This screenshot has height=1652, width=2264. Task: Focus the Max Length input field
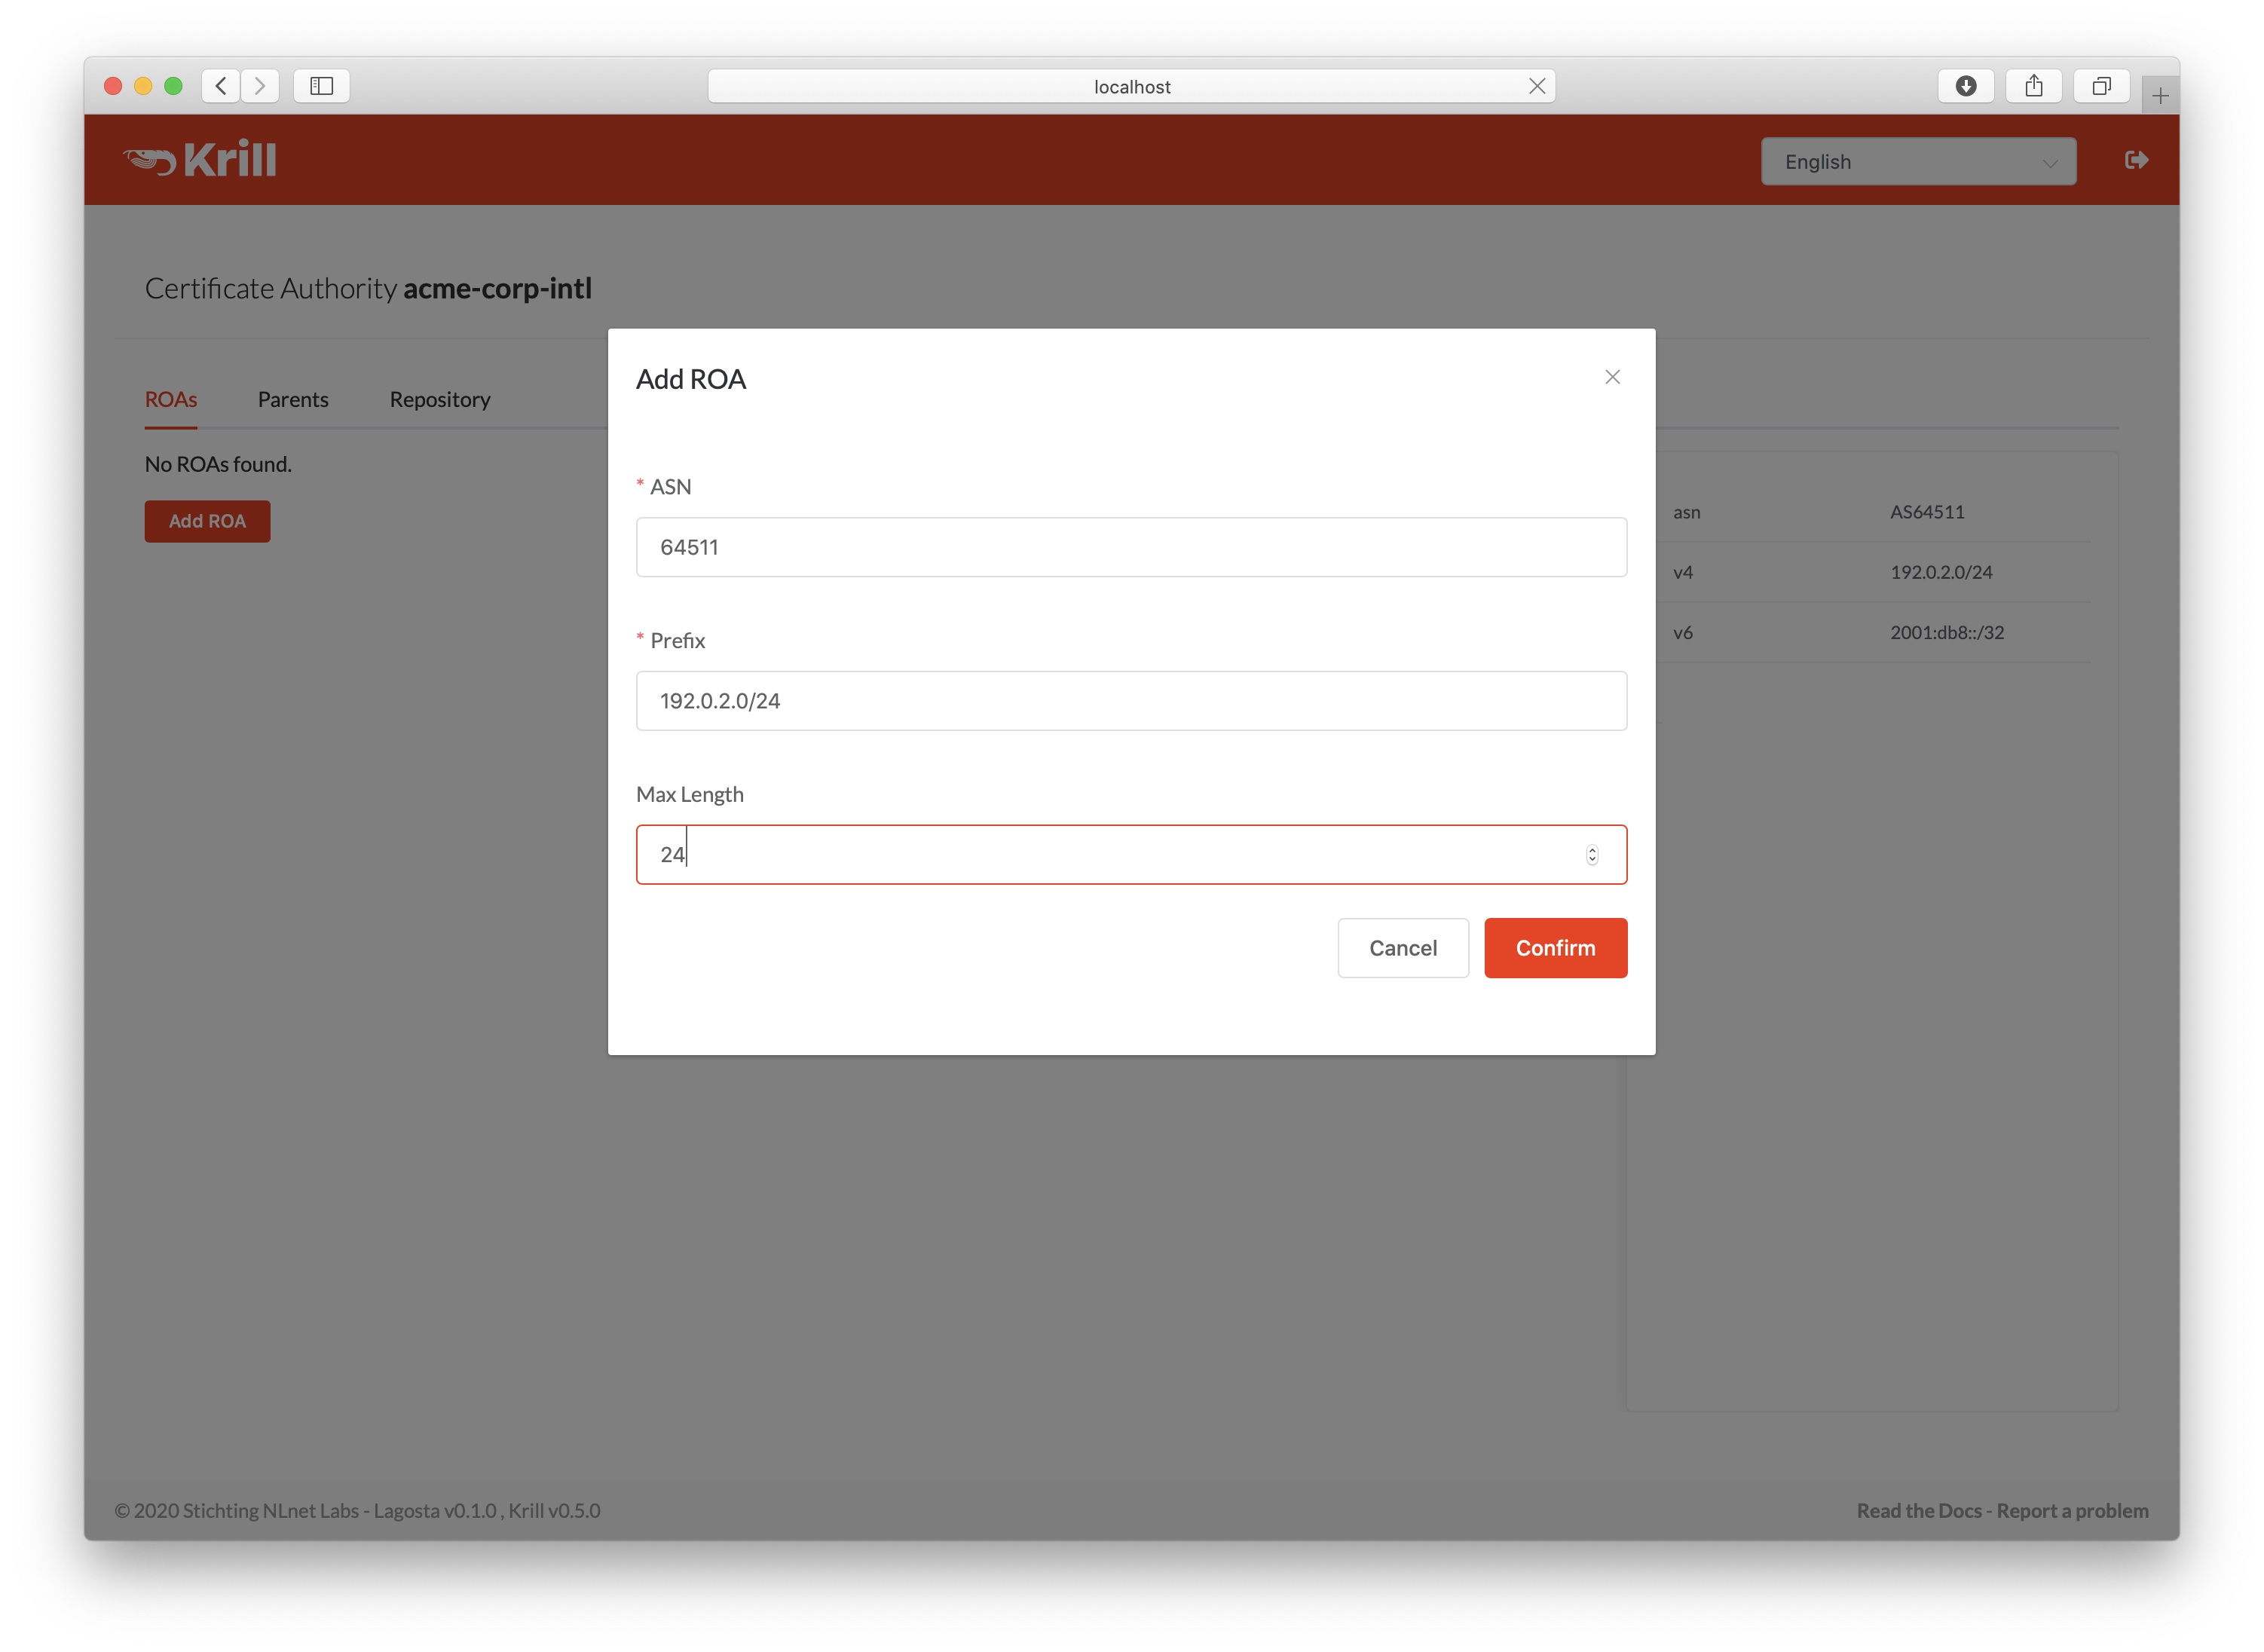point(1131,855)
